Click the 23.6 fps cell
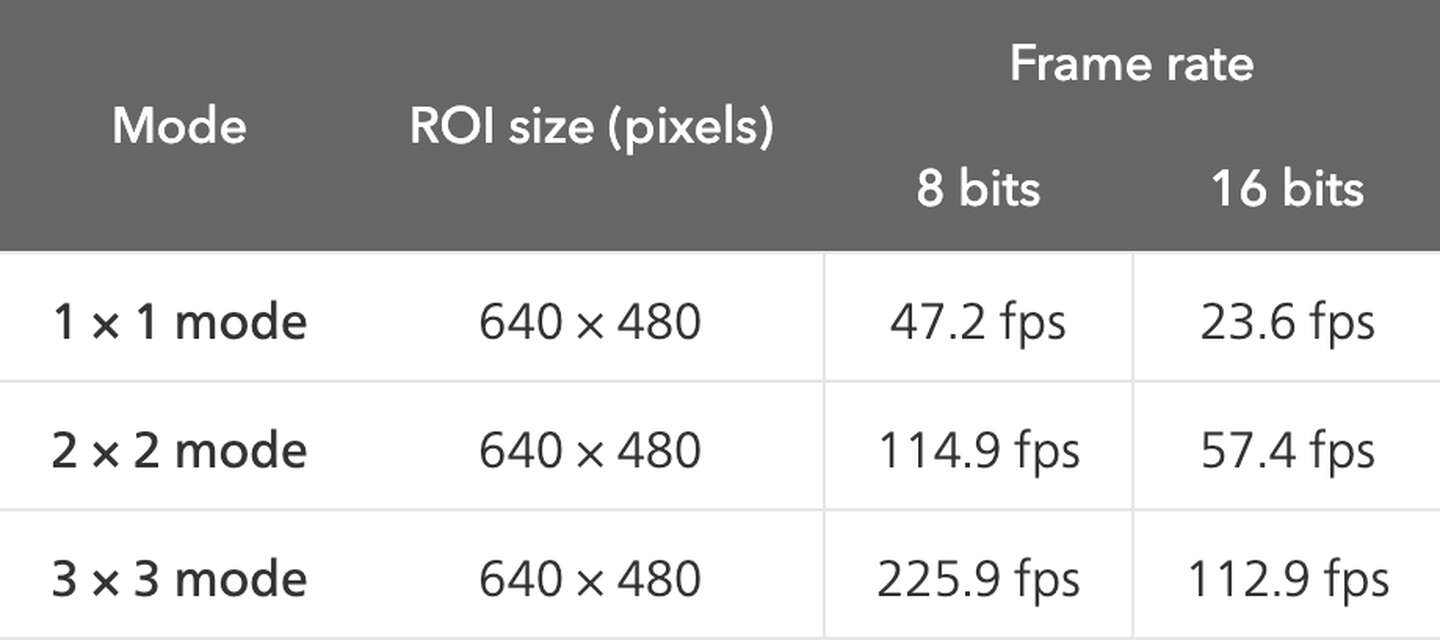 [1287, 323]
